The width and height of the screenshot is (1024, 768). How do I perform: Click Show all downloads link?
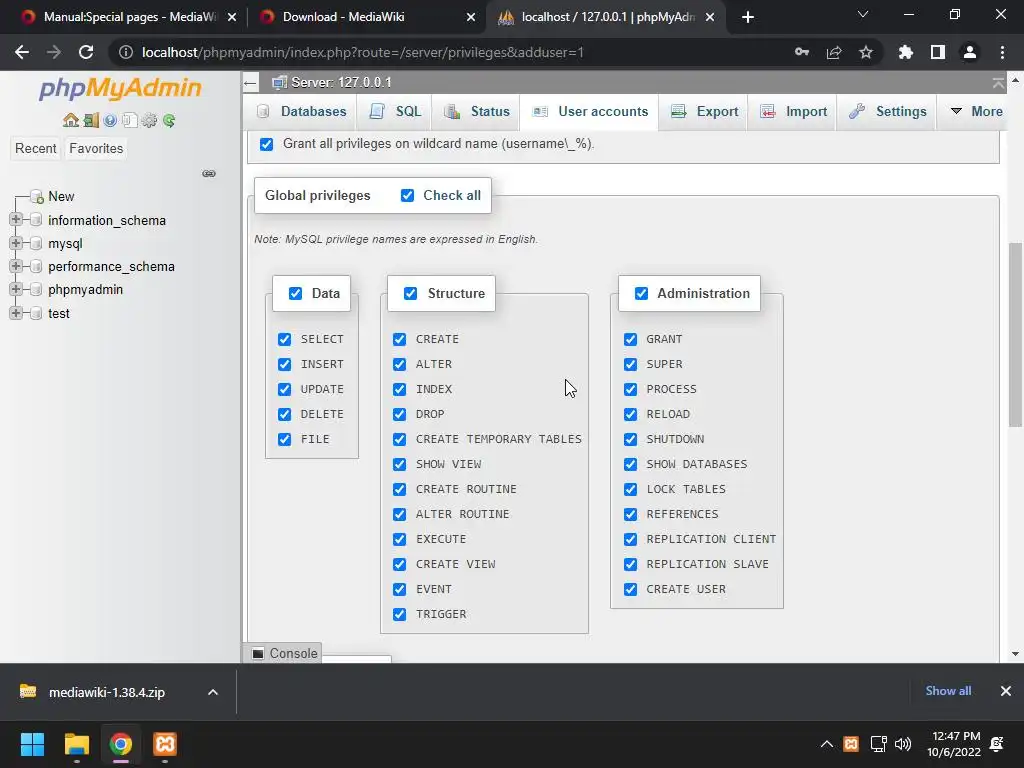pyautogui.click(x=948, y=691)
